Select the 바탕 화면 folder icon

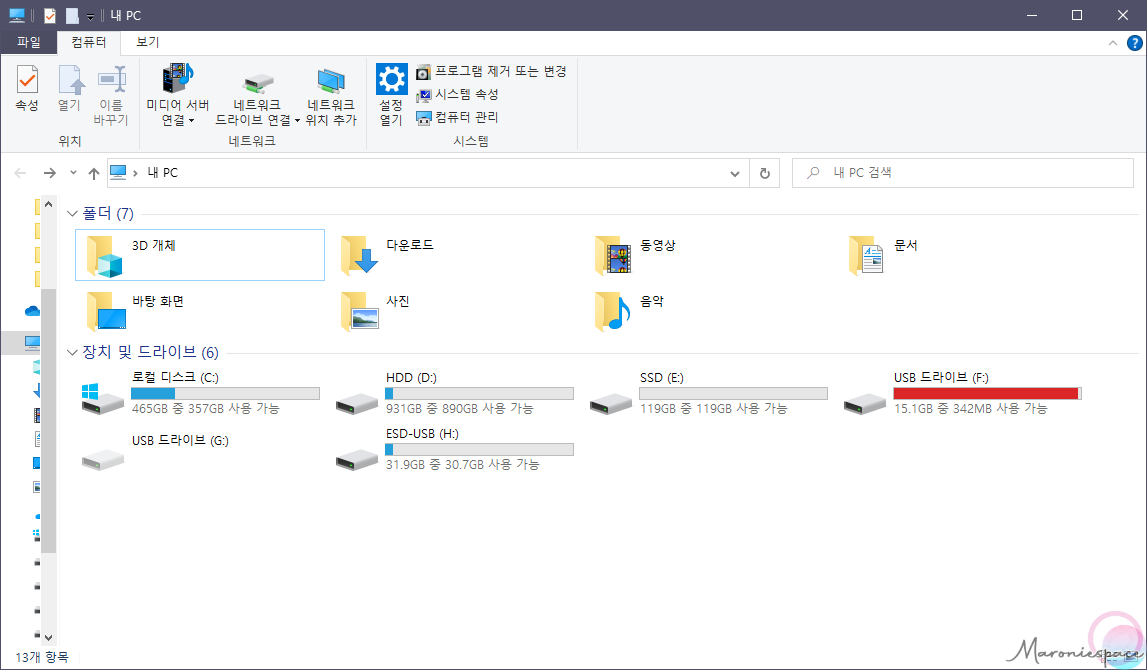pos(106,312)
